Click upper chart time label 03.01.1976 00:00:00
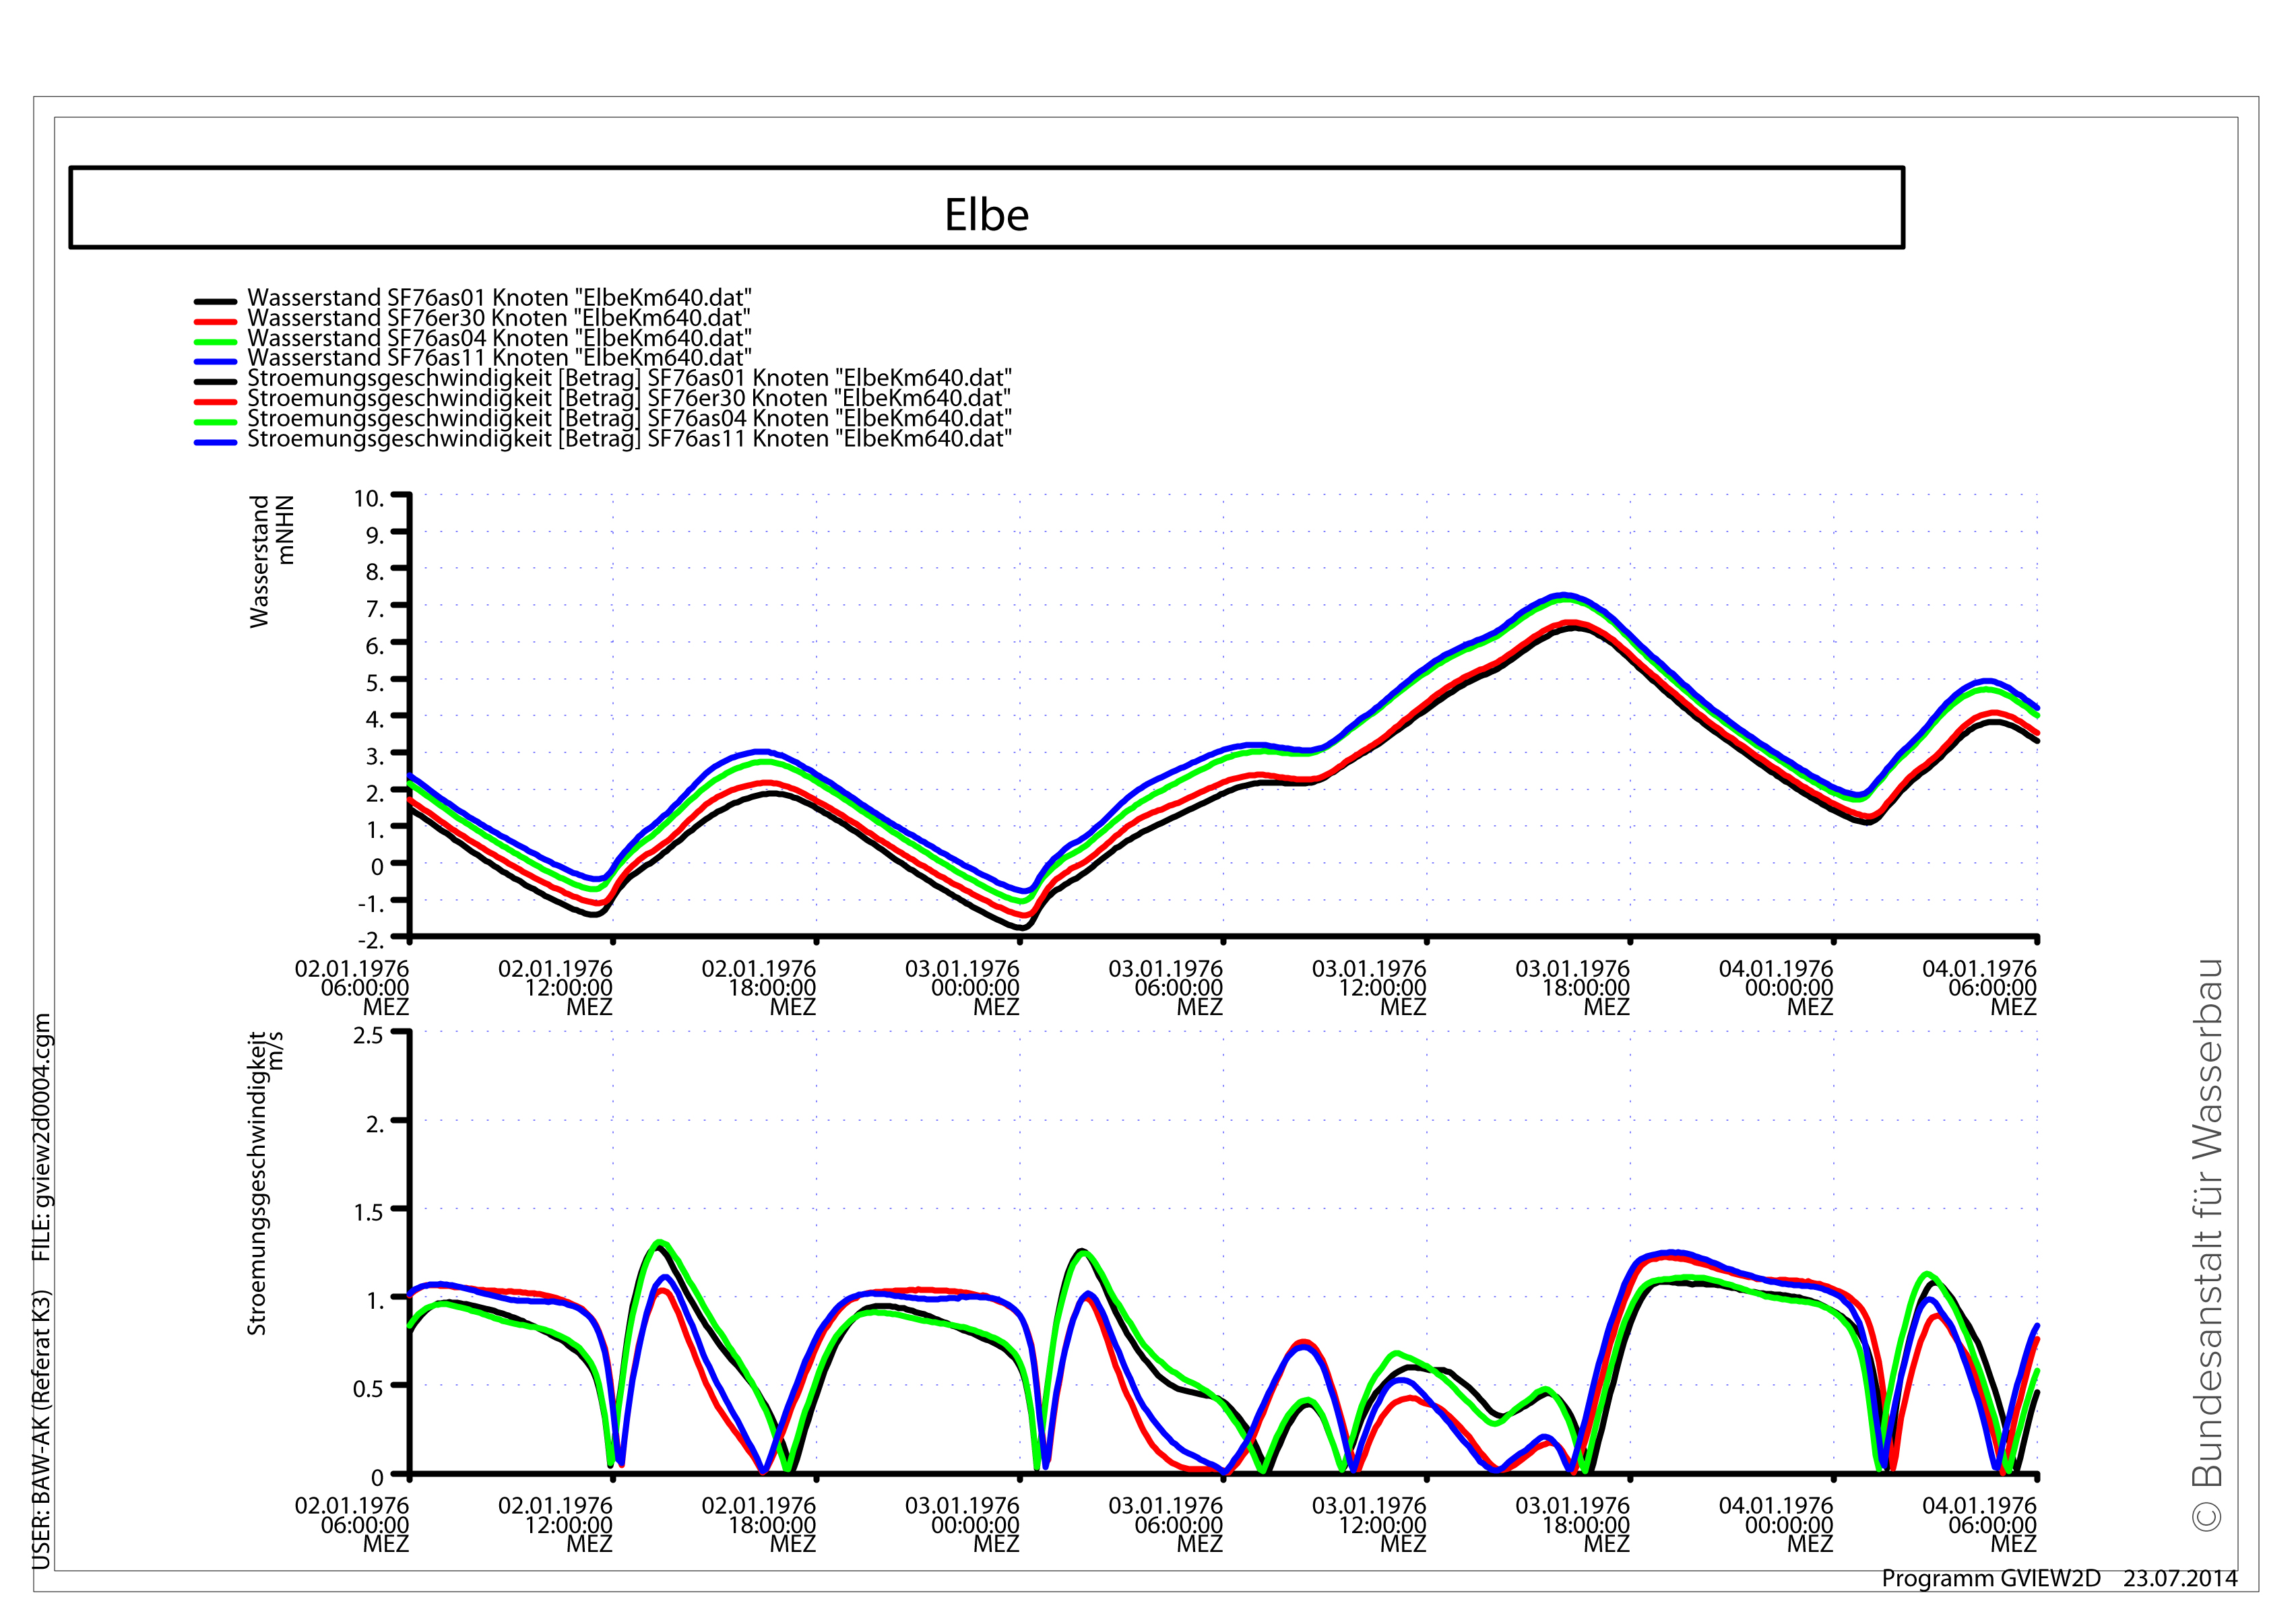 point(962,987)
